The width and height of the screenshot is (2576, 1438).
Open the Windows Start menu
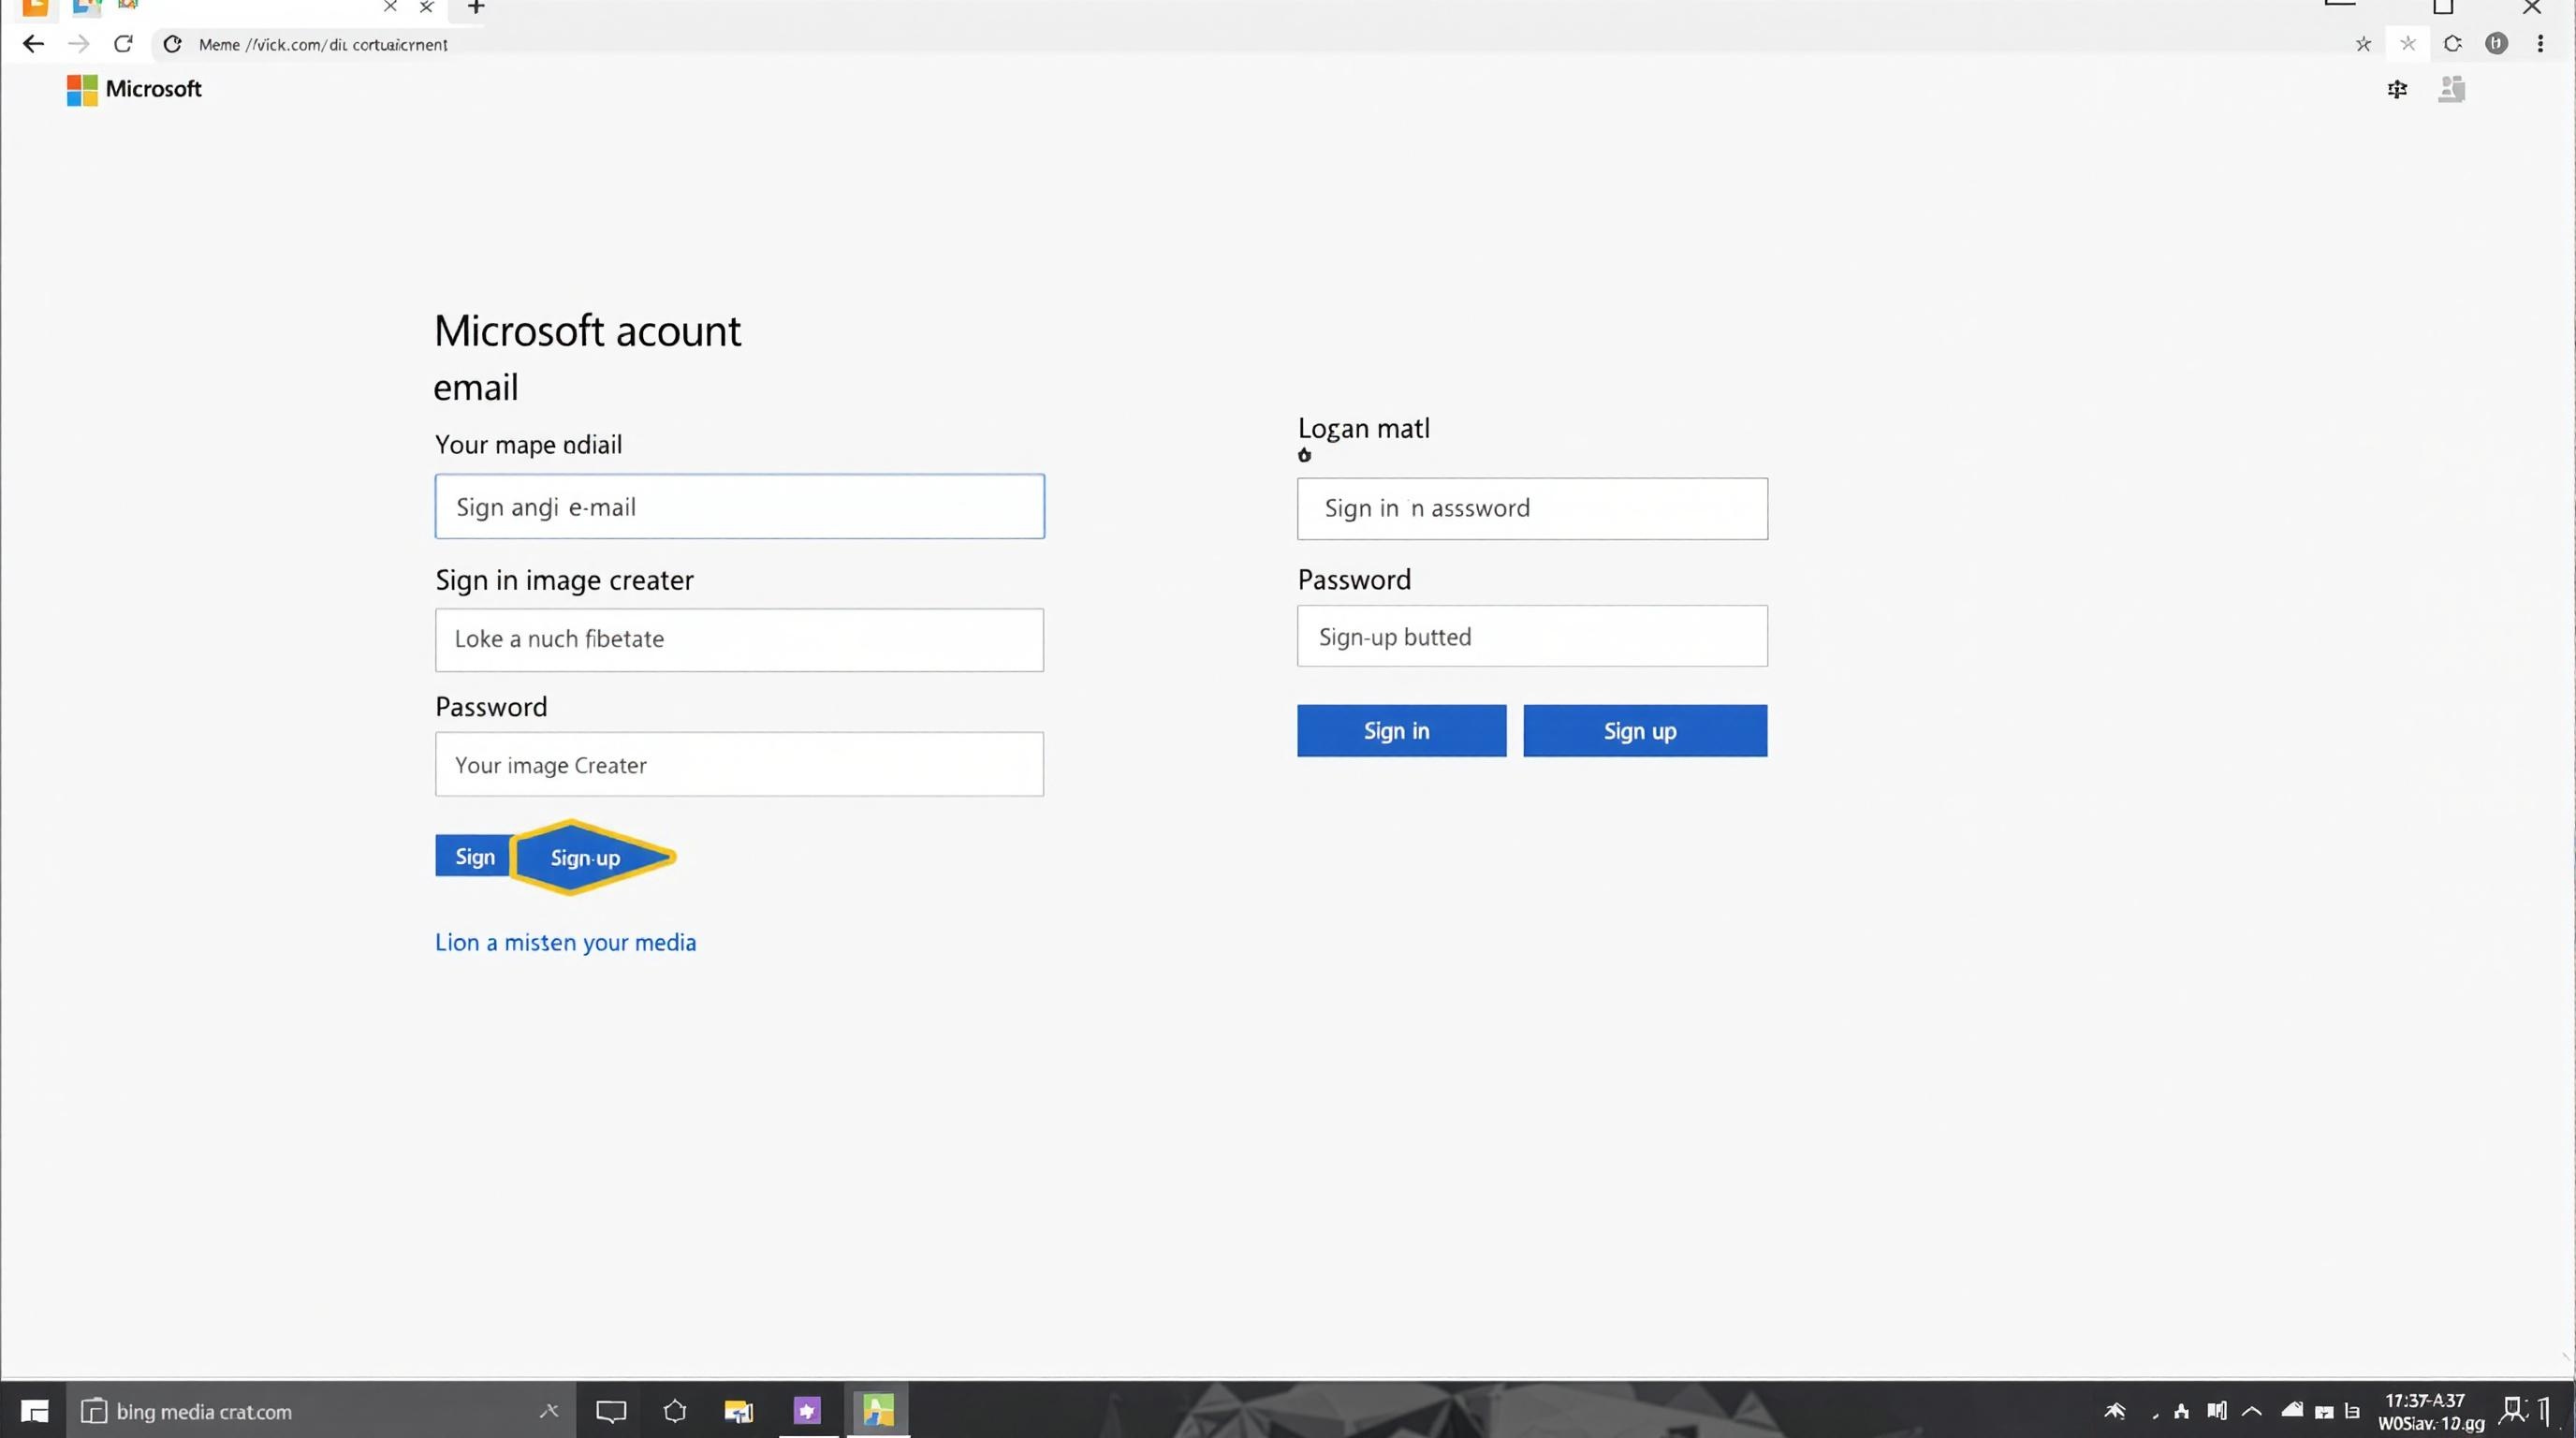tap(34, 1411)
